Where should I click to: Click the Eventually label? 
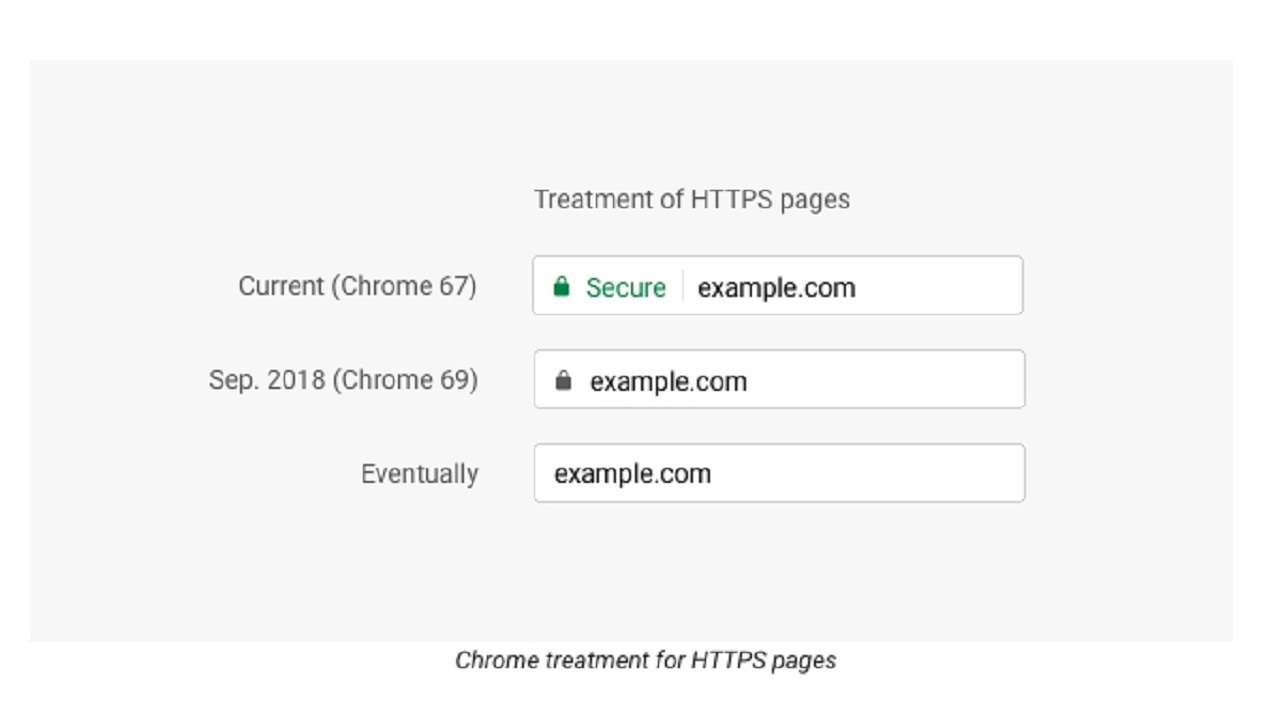point(419,474)
